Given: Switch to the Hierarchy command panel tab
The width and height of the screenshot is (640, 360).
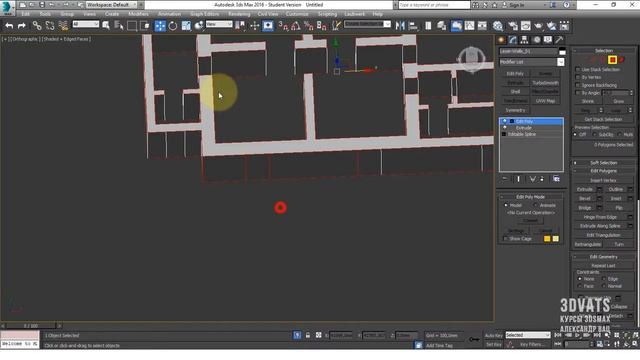Looking at the screenshot, I should 524,40.
